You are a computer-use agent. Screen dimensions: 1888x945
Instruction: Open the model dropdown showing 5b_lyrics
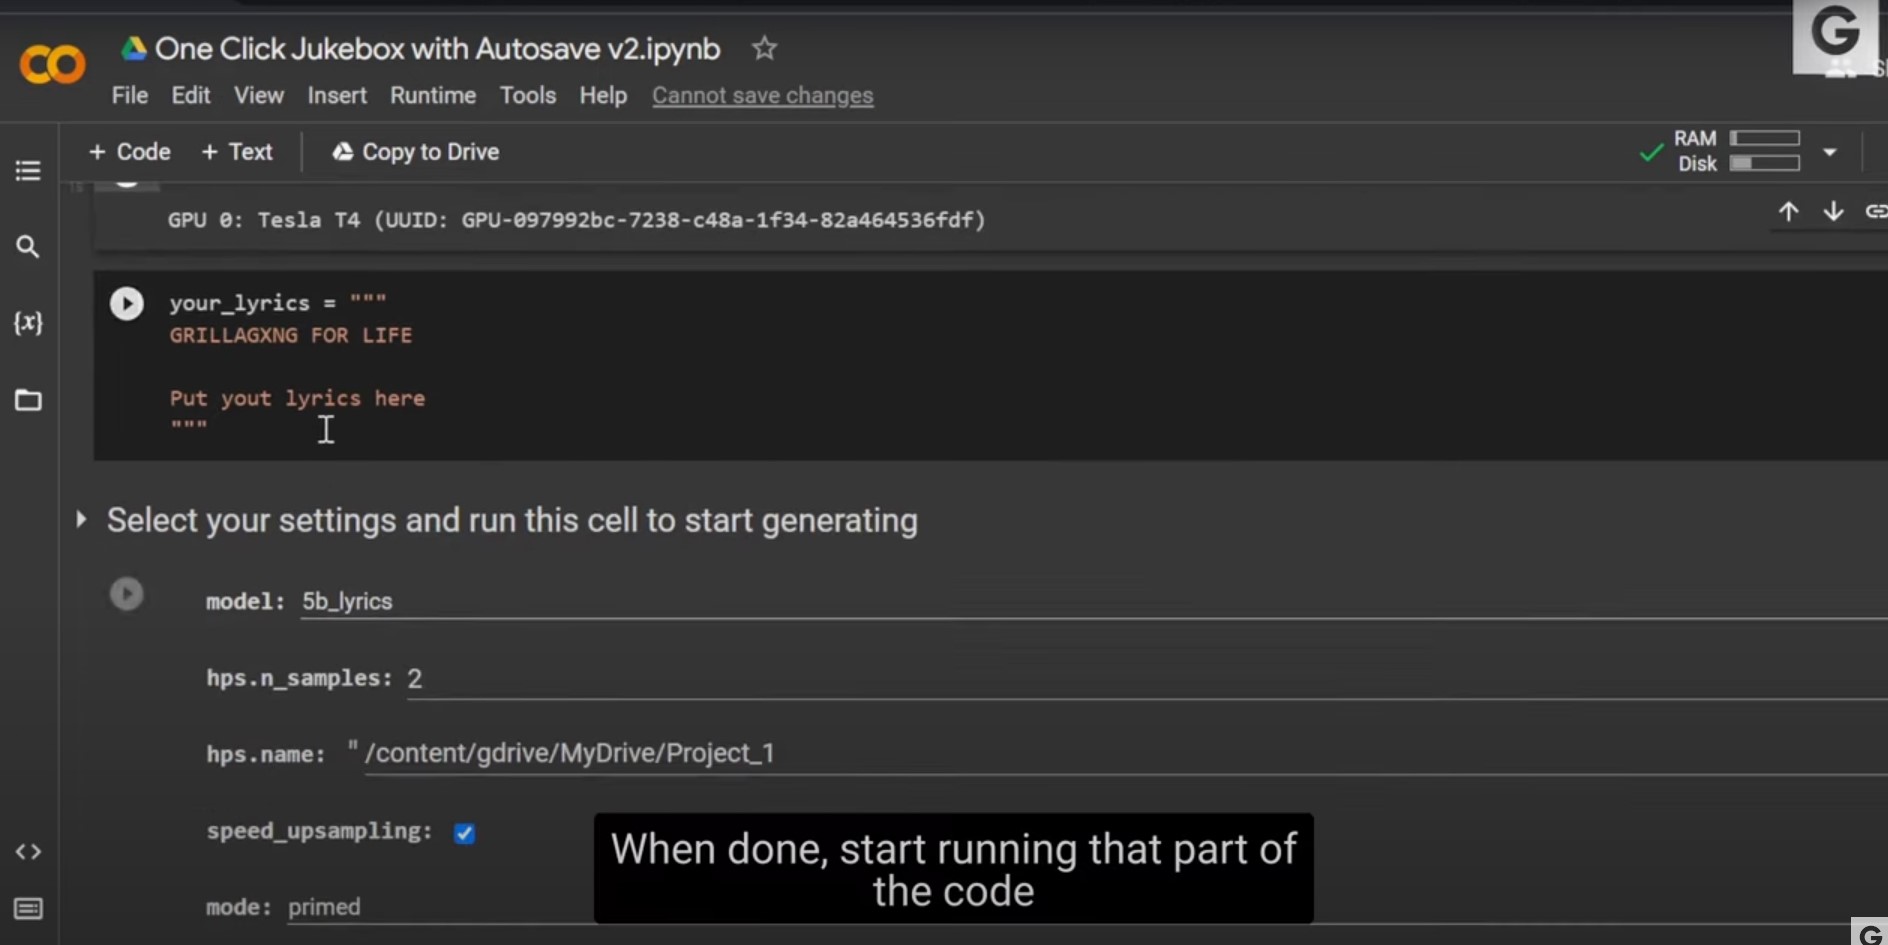click(x=1094, y=601)
